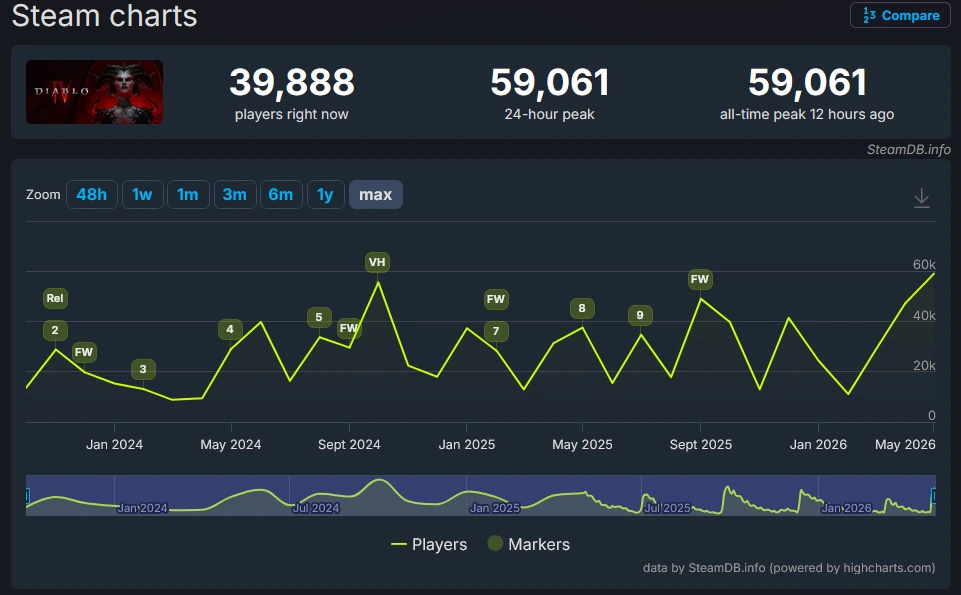961x595 pixels.
Task: Set zoom to 6m
Action: tap(281, 195)
